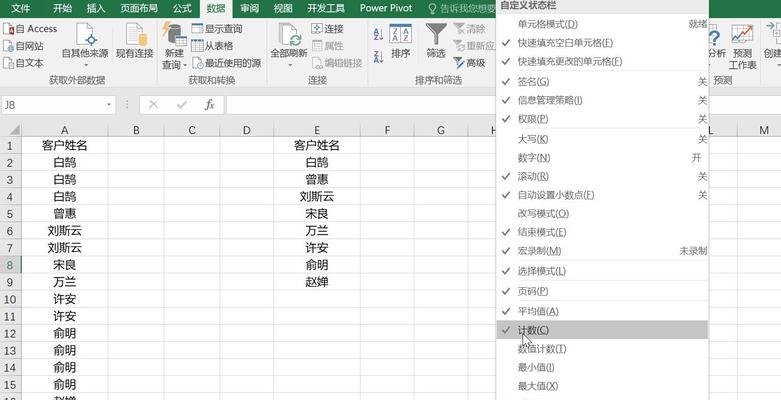This screenshot has height=400, width=781.
Task: Toggle the Filter funnel button
Action: [436, 41]
